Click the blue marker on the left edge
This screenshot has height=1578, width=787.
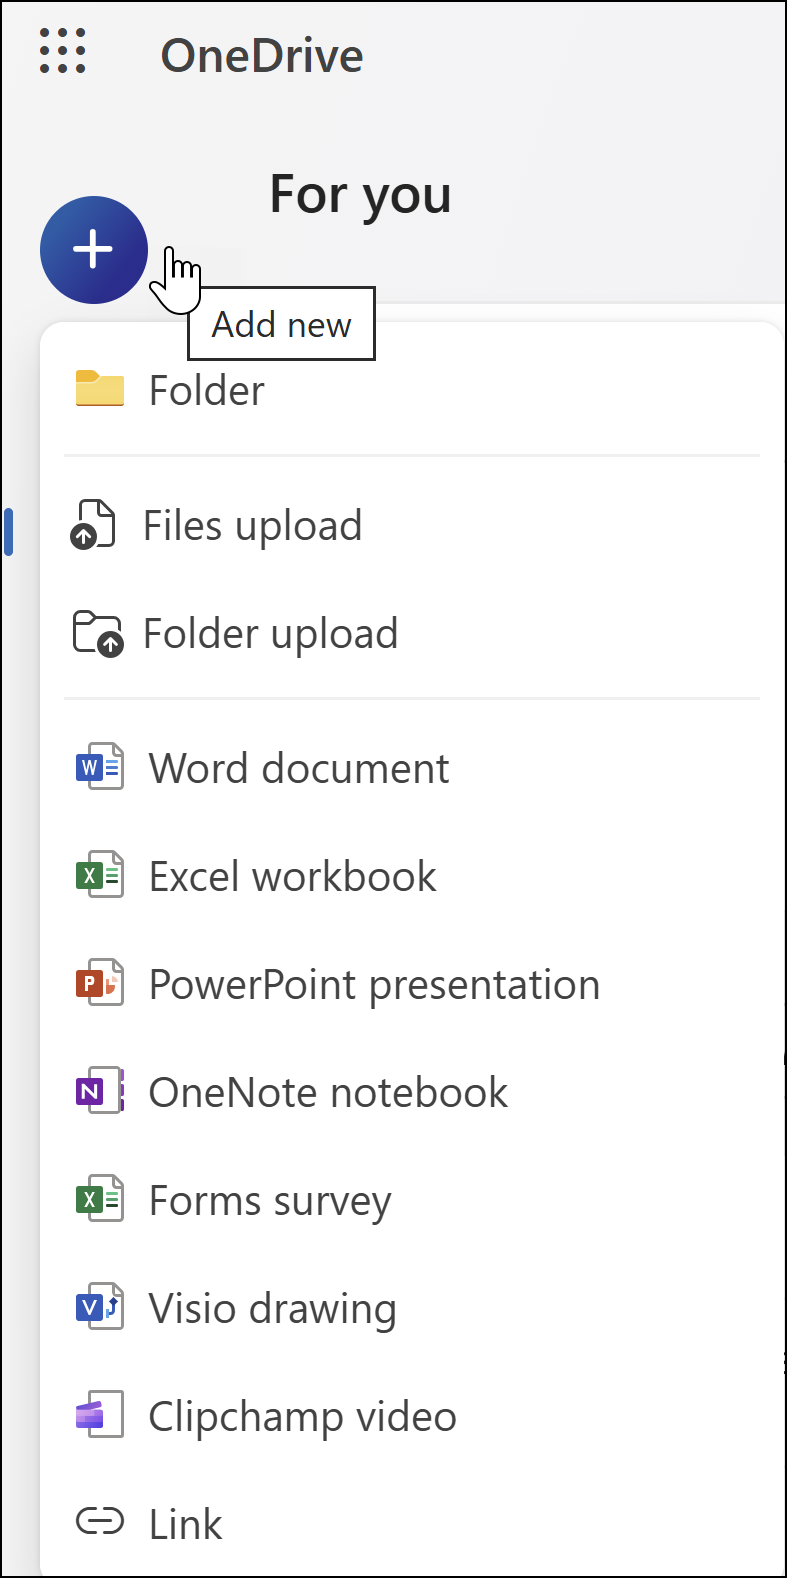[x=9, y=533]
